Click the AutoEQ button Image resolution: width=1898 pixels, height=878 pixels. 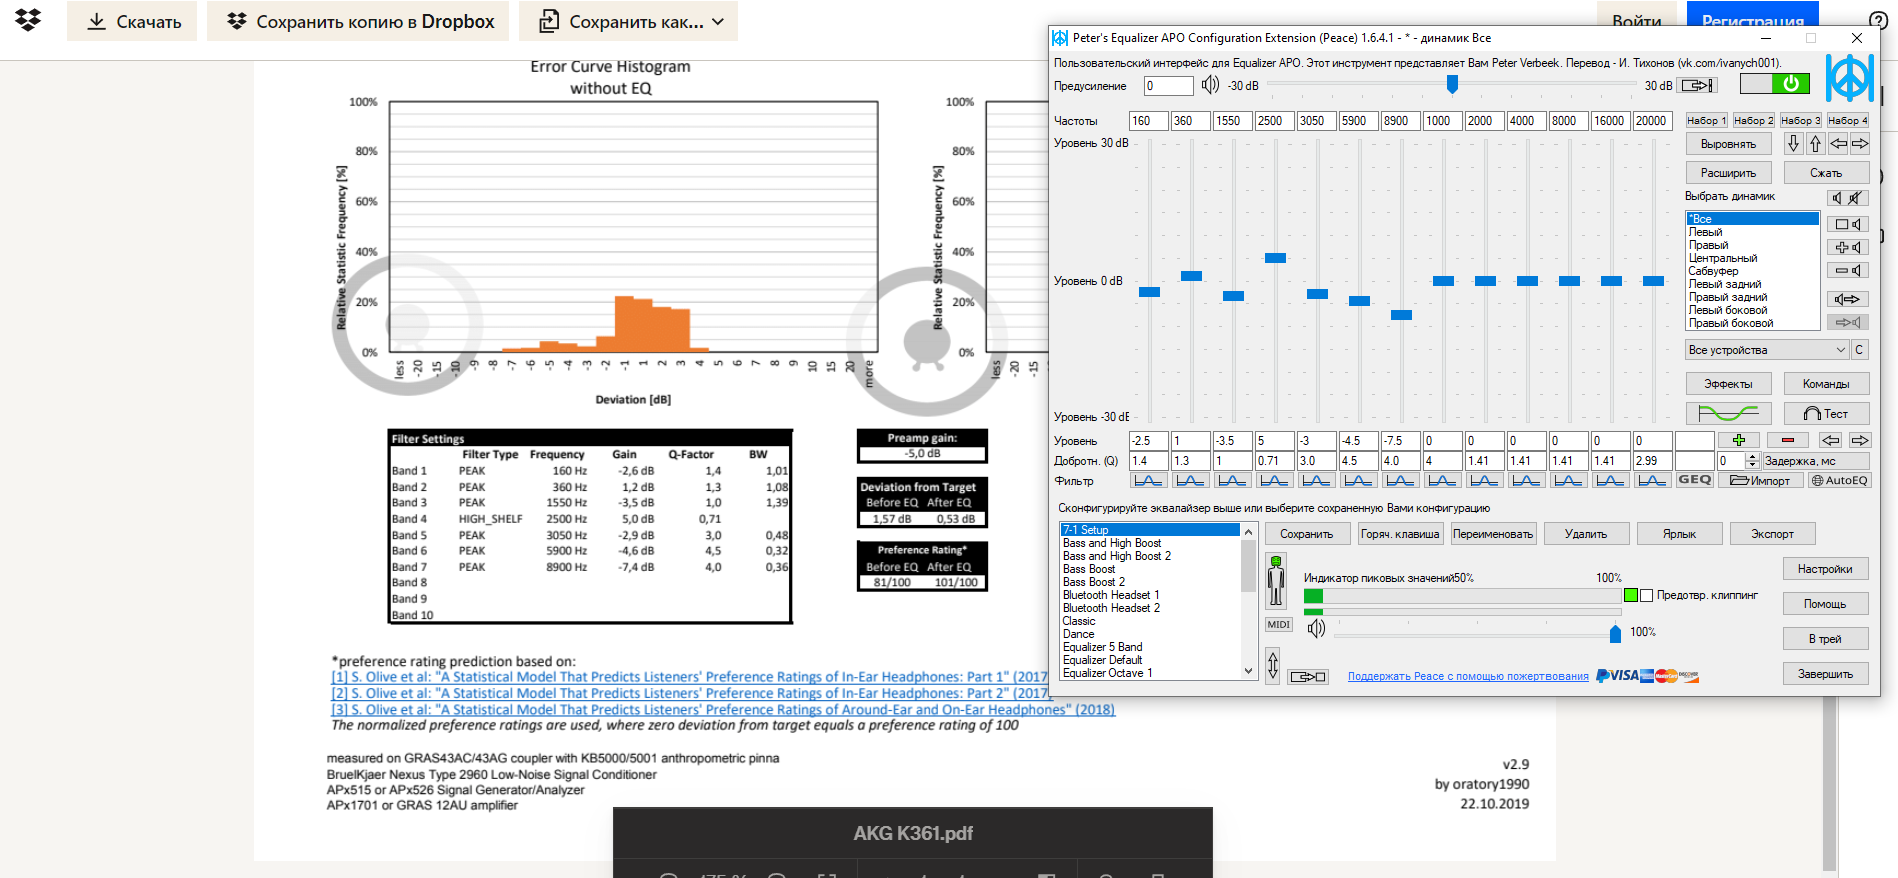click(1840, 480)
